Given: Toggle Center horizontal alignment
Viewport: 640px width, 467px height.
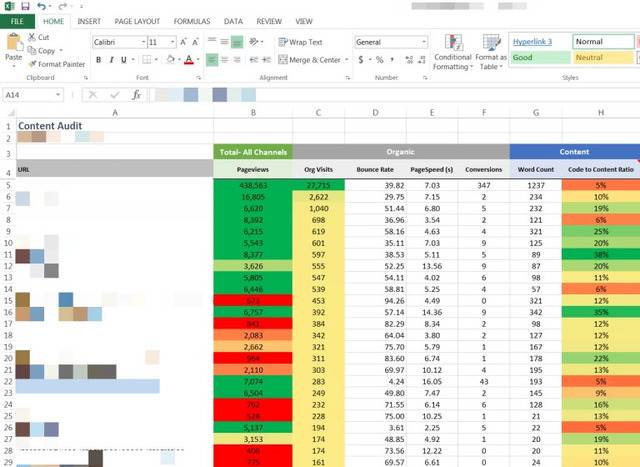Looking at the screenshot, I should [x=224, y=60].
